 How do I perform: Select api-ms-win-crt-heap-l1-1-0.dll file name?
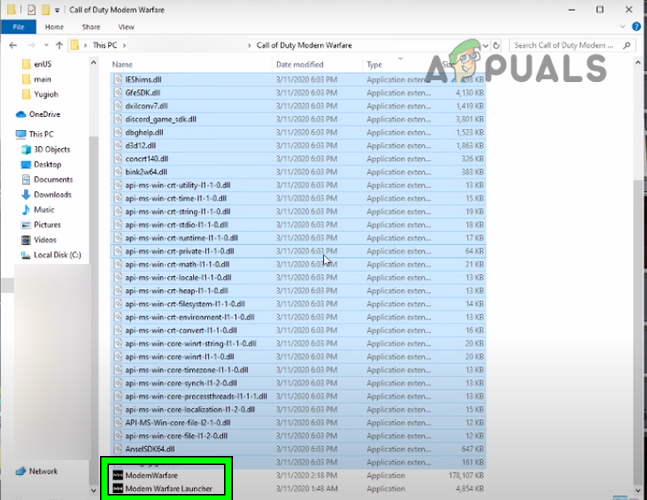177,290
